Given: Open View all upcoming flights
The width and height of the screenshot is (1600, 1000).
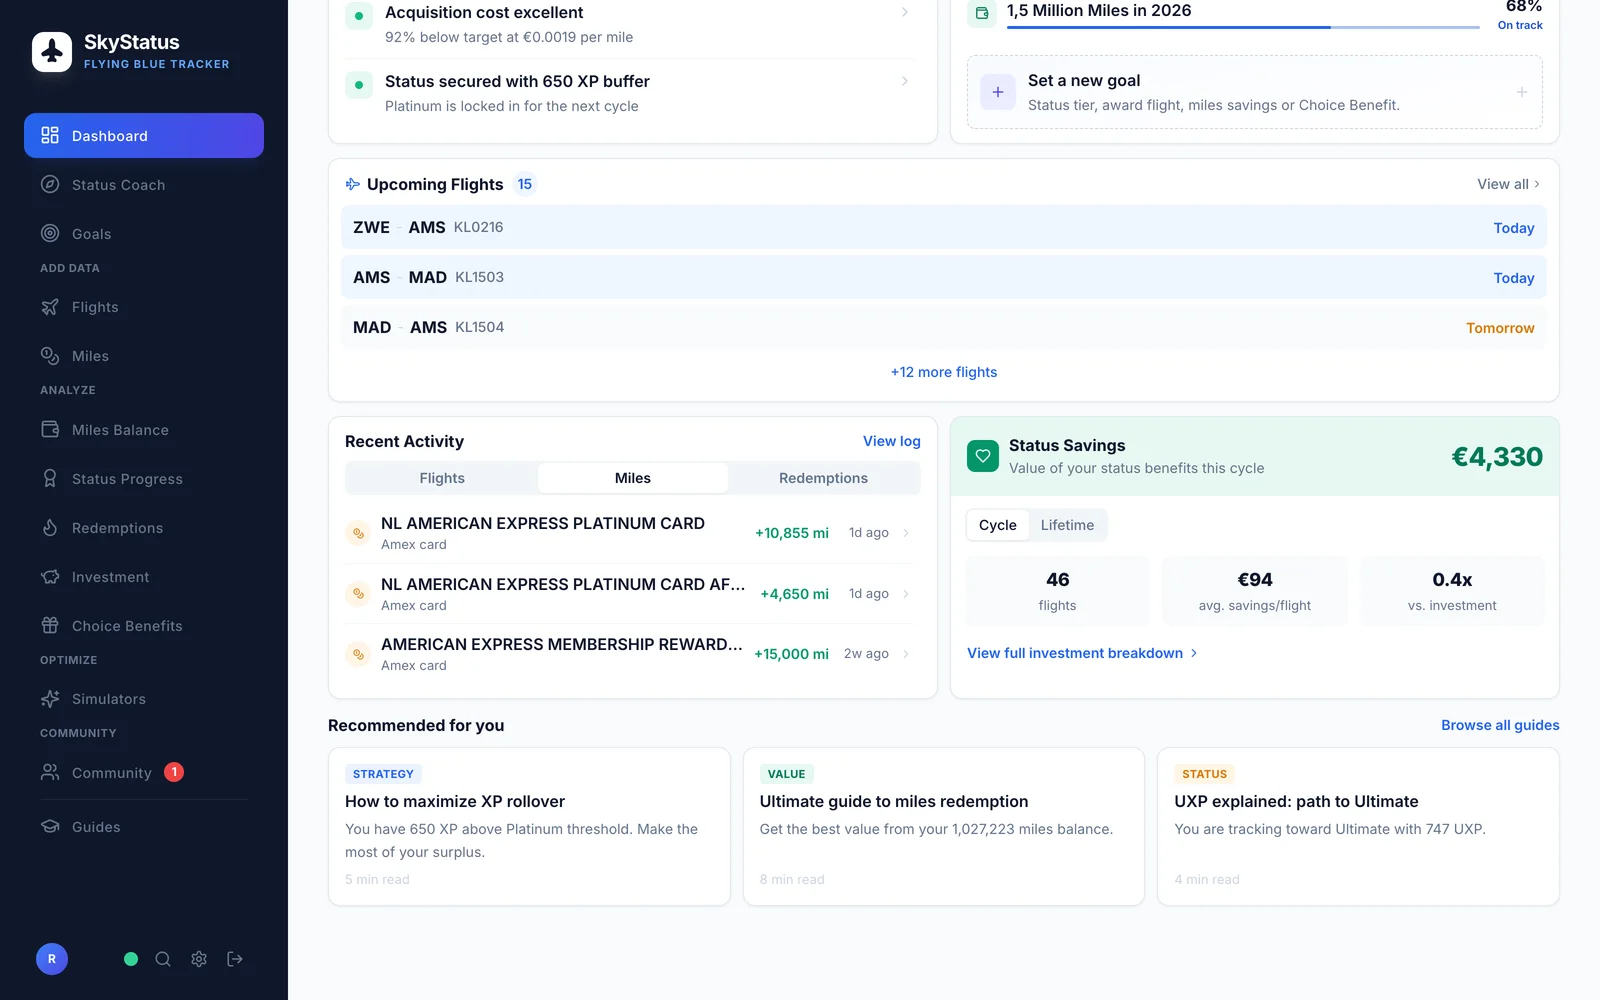Looking at the screenshot, I should pyautogui.click(x=1508, y=184).
